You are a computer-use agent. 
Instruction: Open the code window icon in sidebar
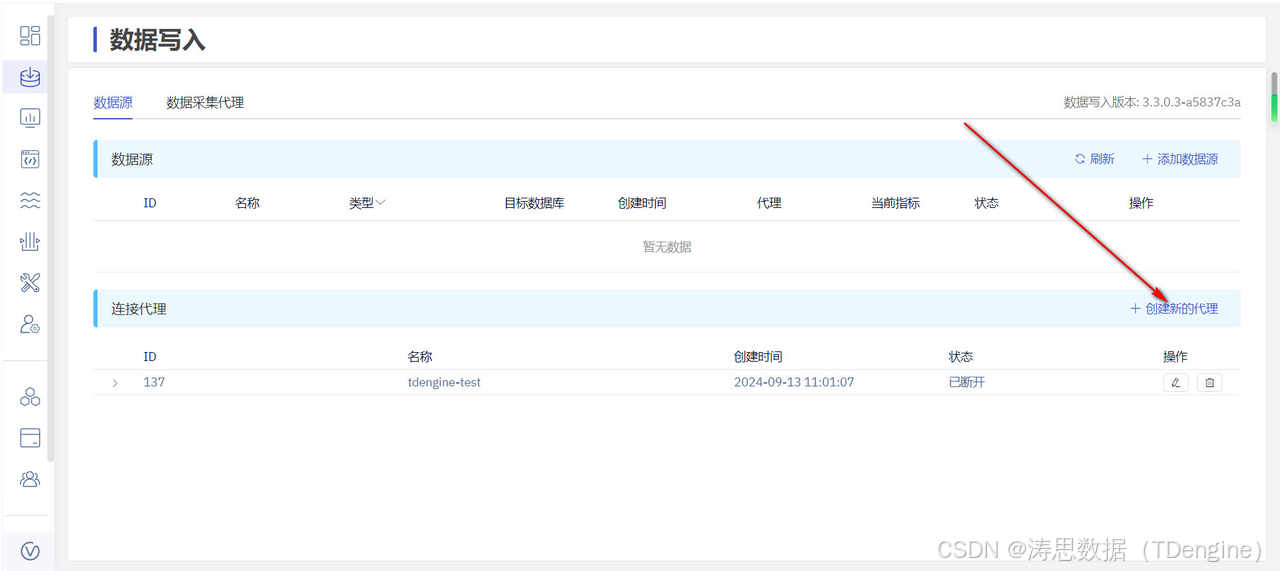(x=30, y=159)
